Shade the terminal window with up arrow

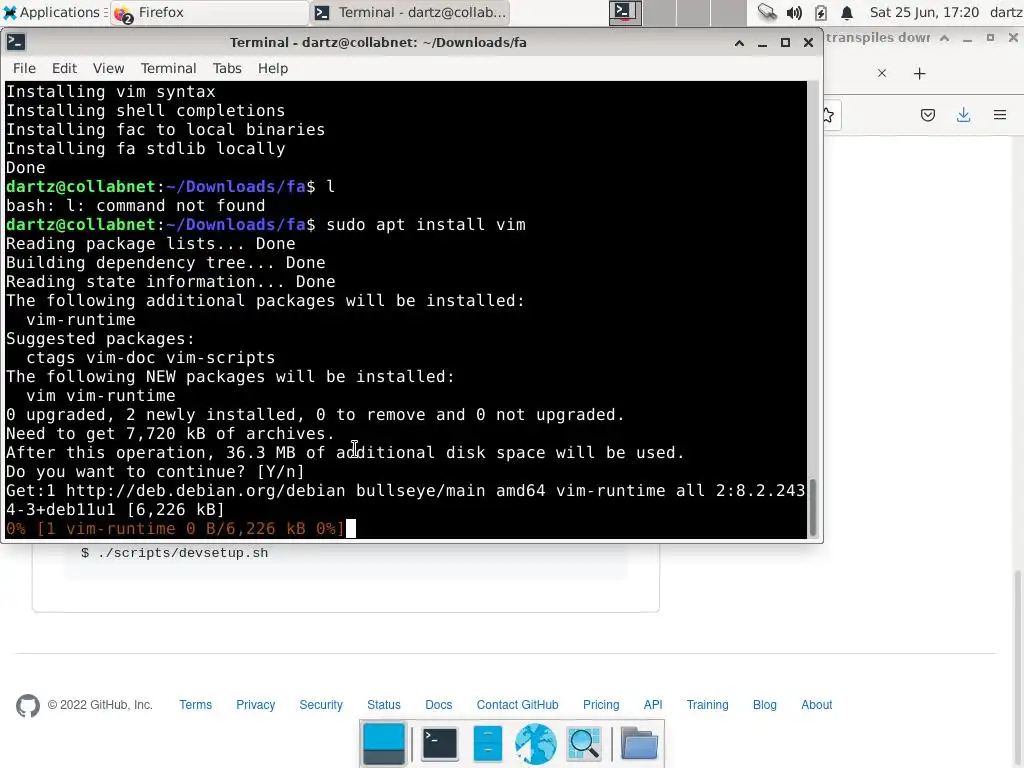739,42
